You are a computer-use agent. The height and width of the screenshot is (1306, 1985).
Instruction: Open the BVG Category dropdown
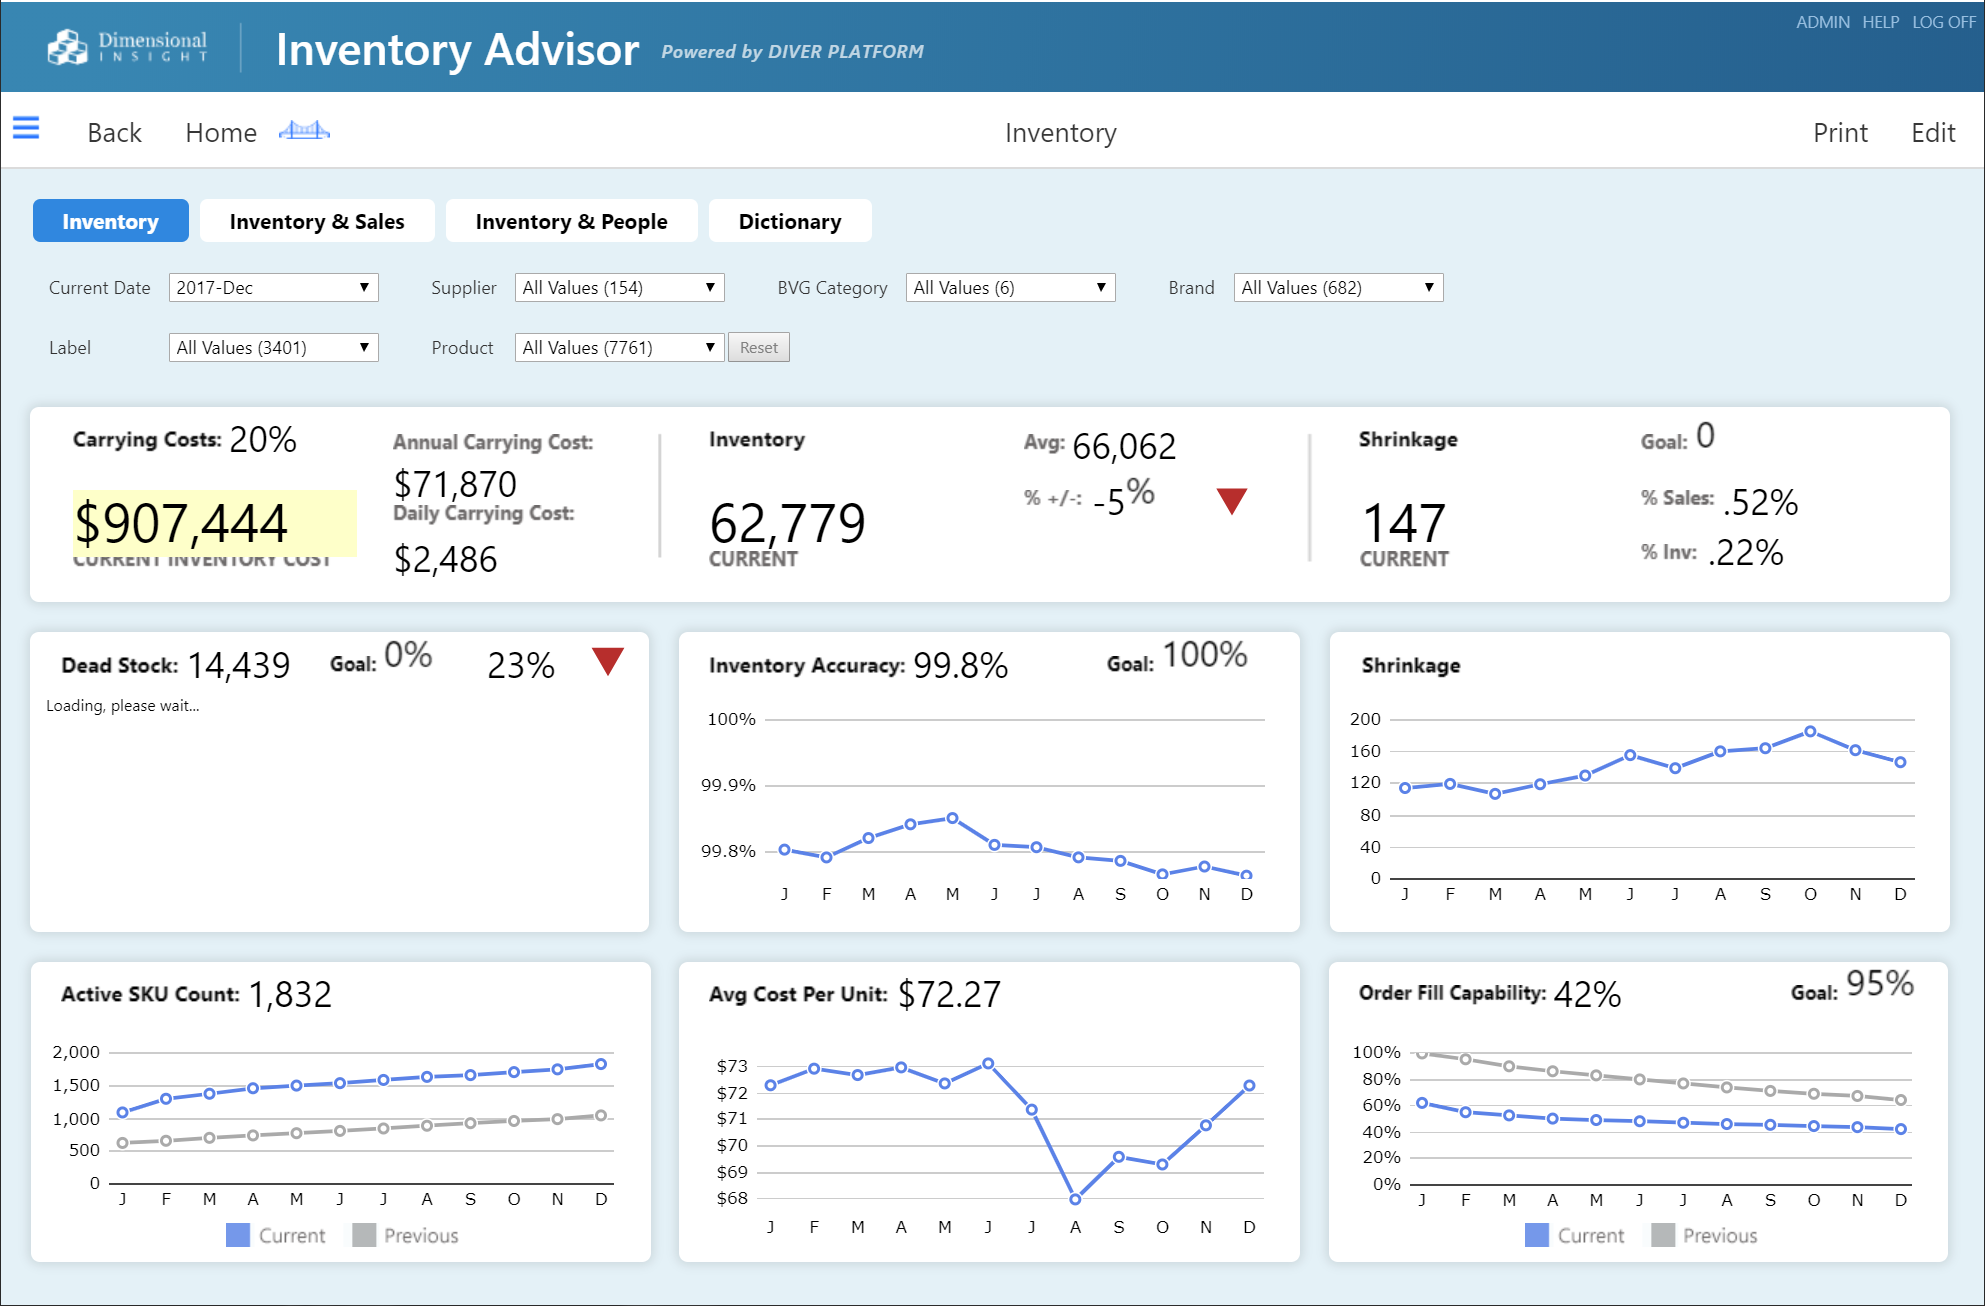click(1010, 288)
